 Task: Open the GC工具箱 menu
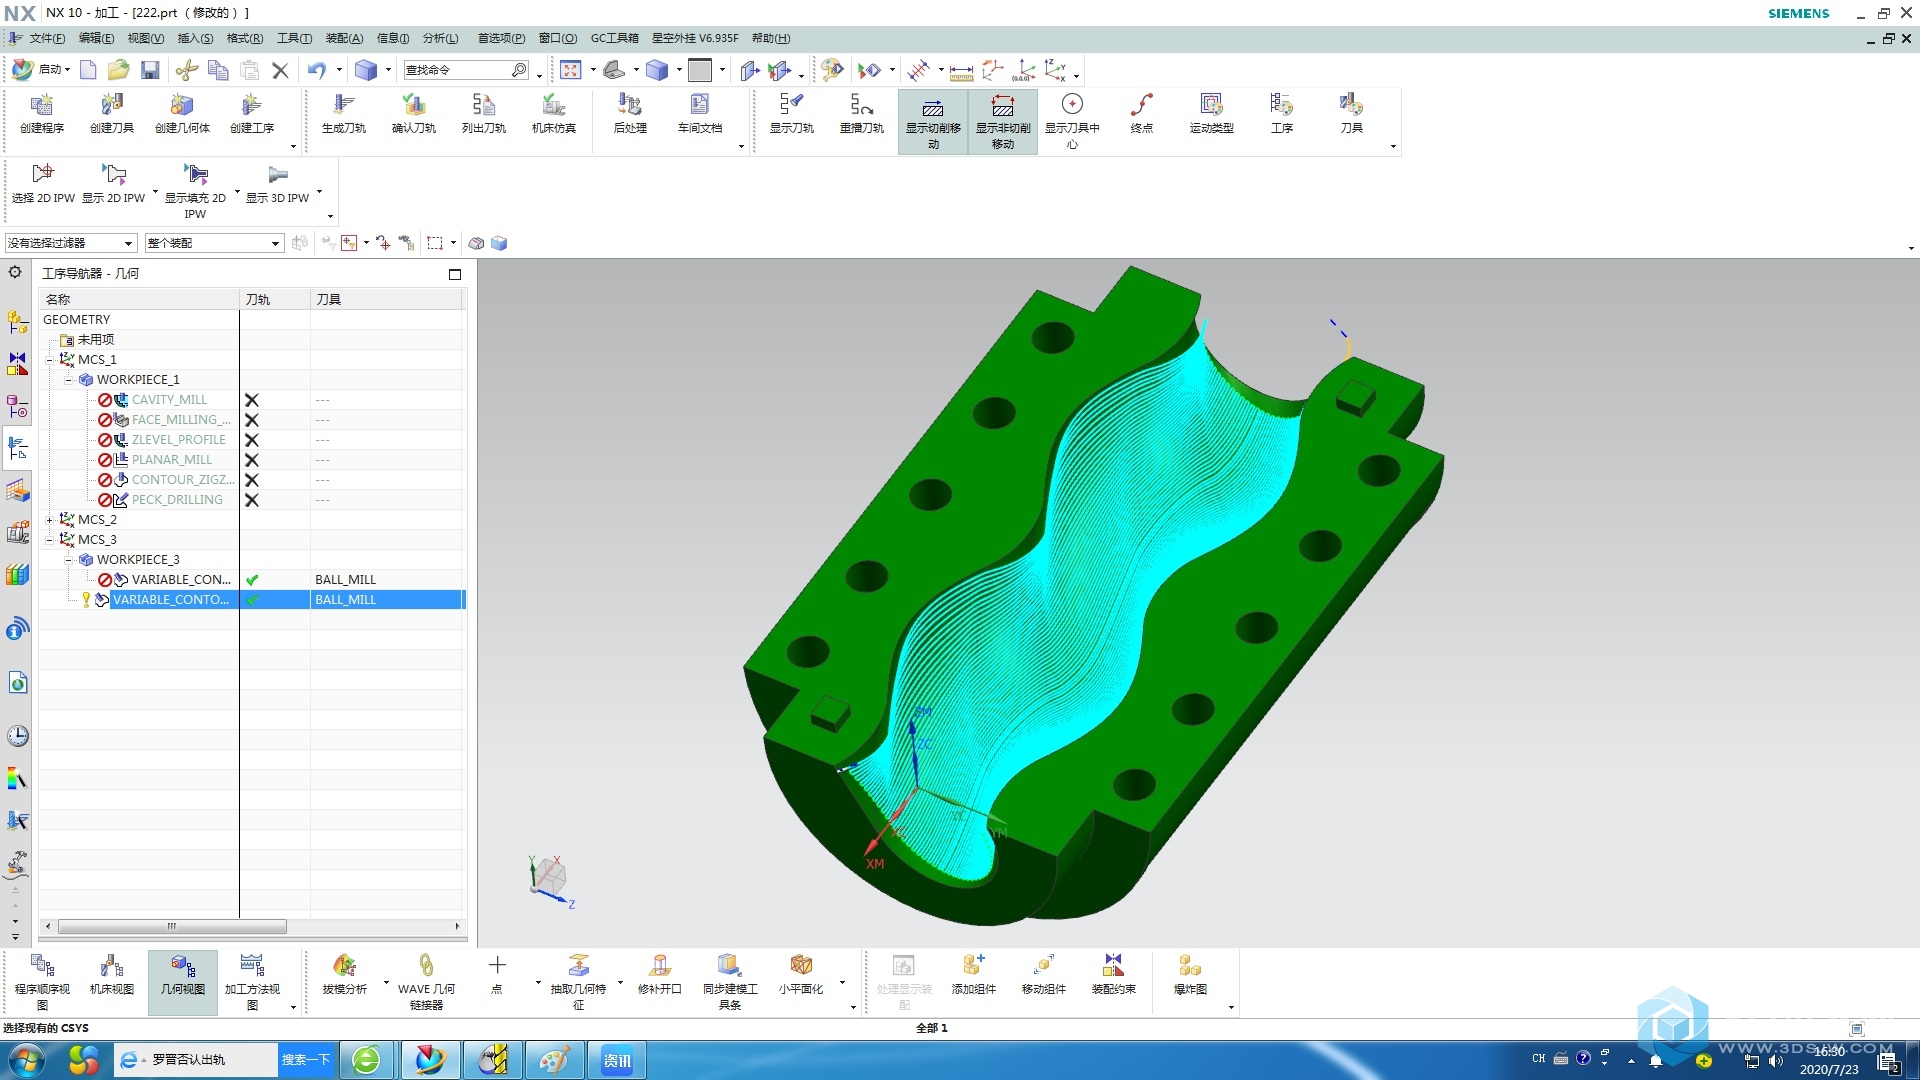(x=614, y=38)
